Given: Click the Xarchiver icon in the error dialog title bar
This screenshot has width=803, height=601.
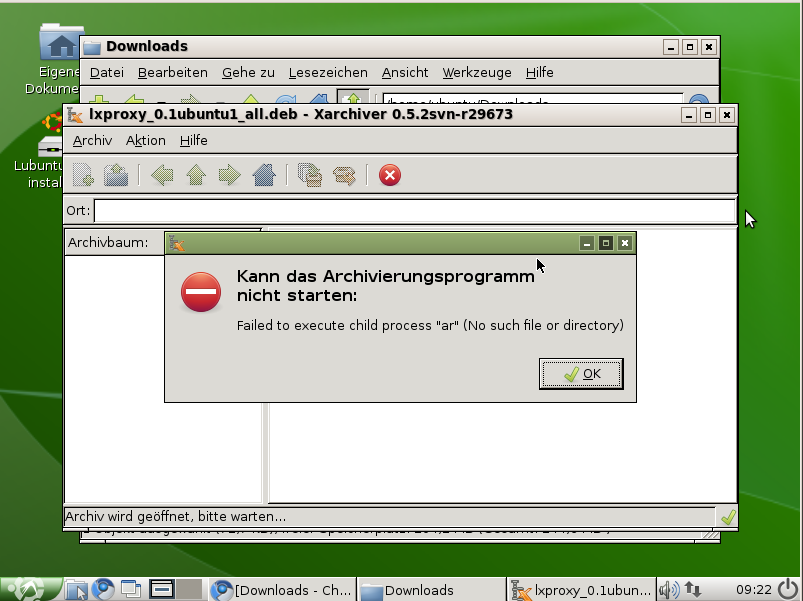Looking at the screenshot, I should click(x=177, y=244).
